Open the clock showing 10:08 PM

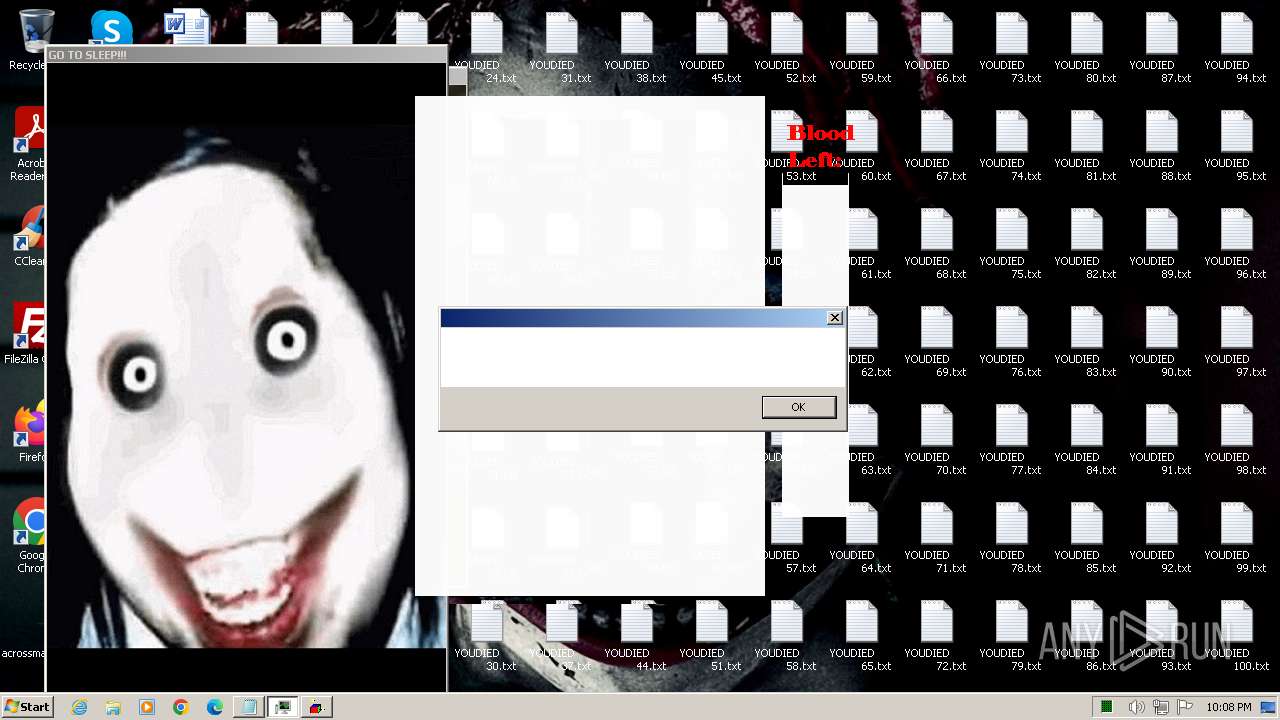pos(1229,707)
